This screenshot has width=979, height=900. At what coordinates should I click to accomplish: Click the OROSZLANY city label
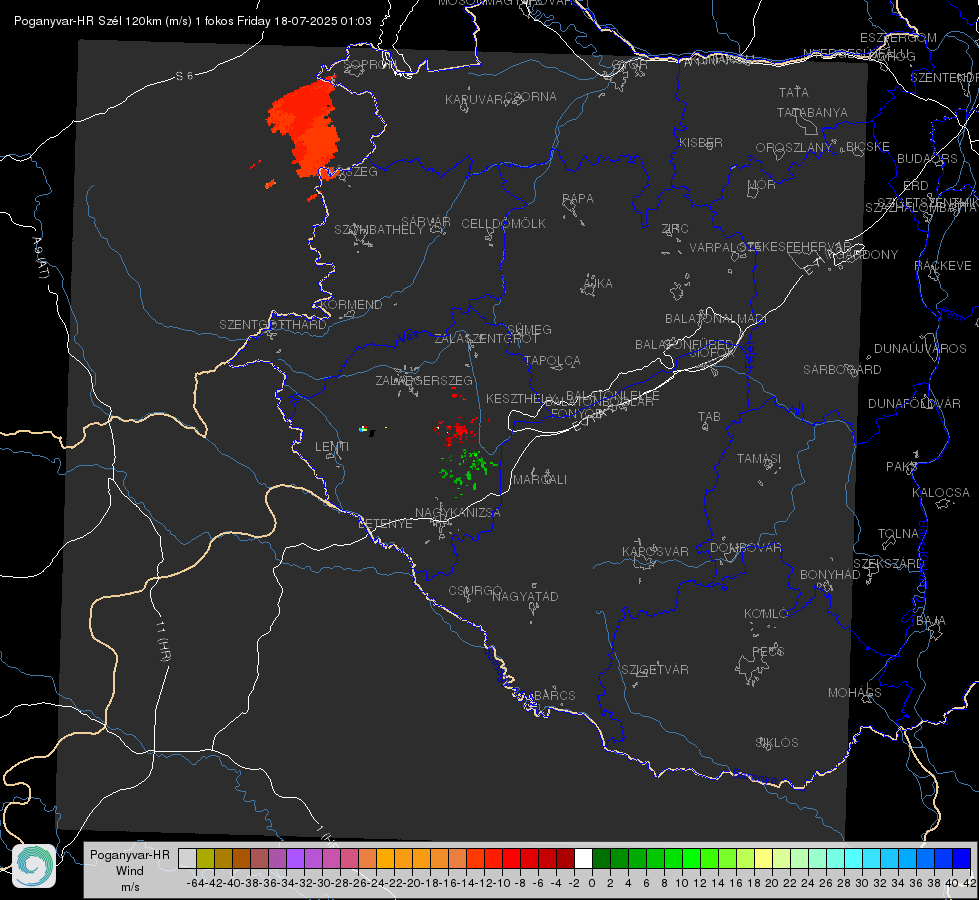tap(794, 148)
